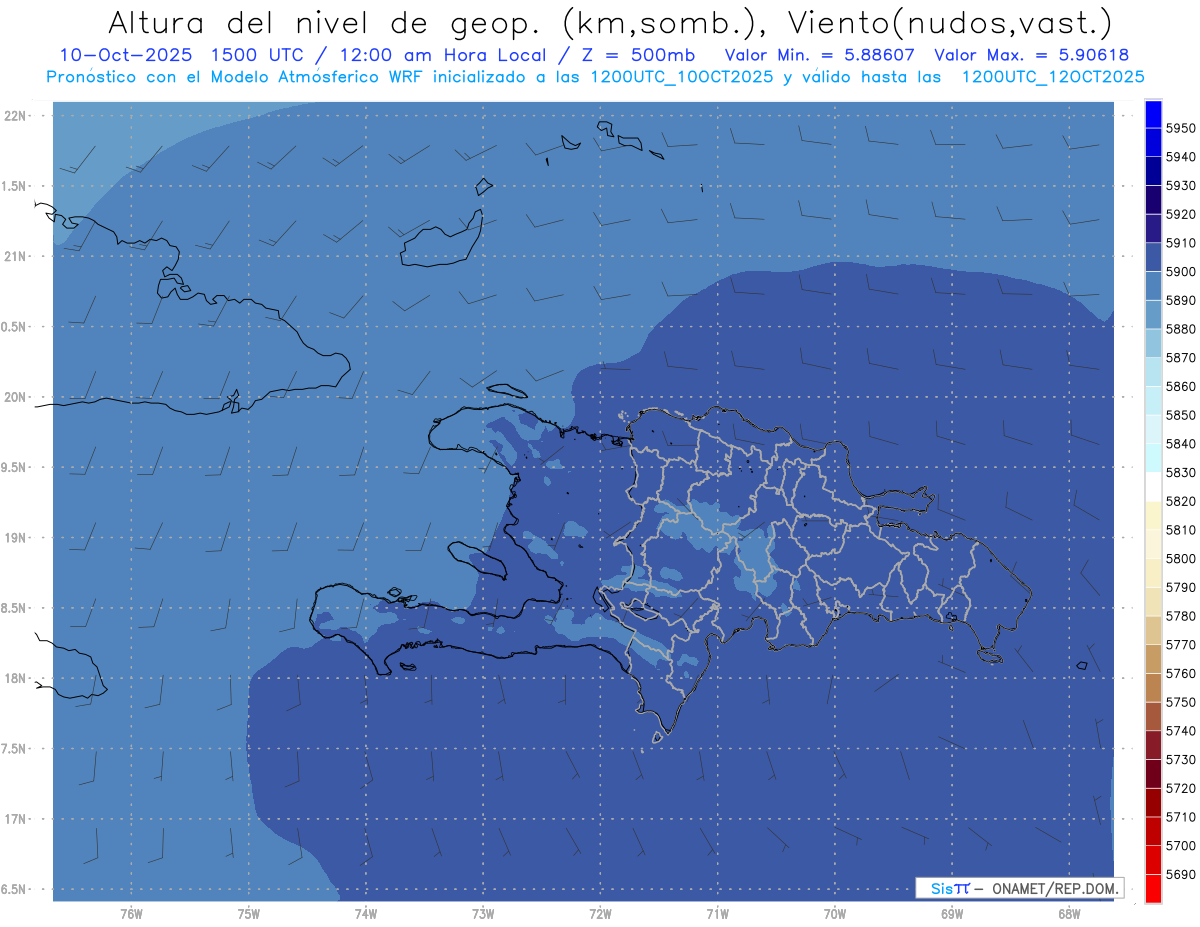The height and width of the screenshot is (927, 1200).
Task: Click the '22N' latitude axis label
Action: coord(14,116)
